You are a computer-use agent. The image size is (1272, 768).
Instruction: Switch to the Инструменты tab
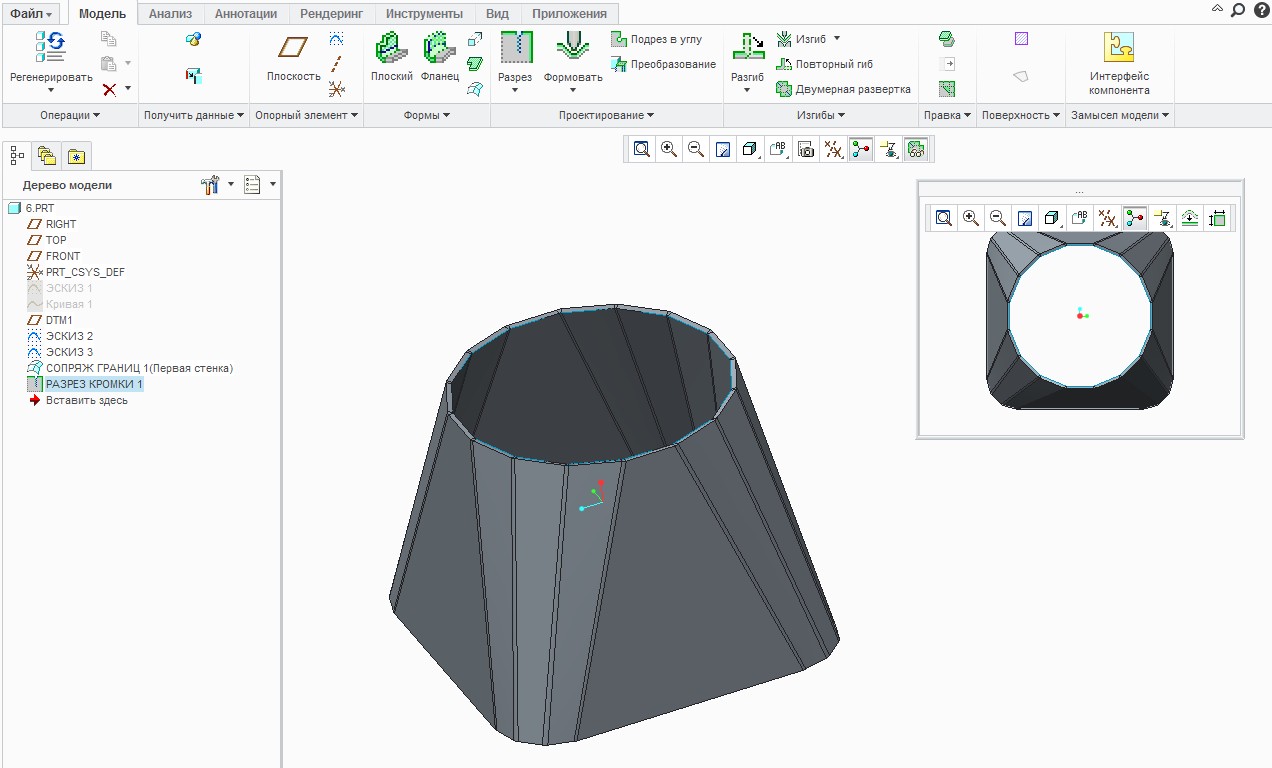(x=424, y=14)
